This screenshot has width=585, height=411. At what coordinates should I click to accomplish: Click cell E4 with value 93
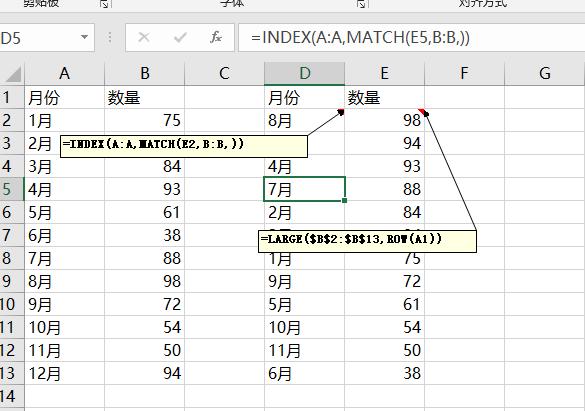coord(384,166)
